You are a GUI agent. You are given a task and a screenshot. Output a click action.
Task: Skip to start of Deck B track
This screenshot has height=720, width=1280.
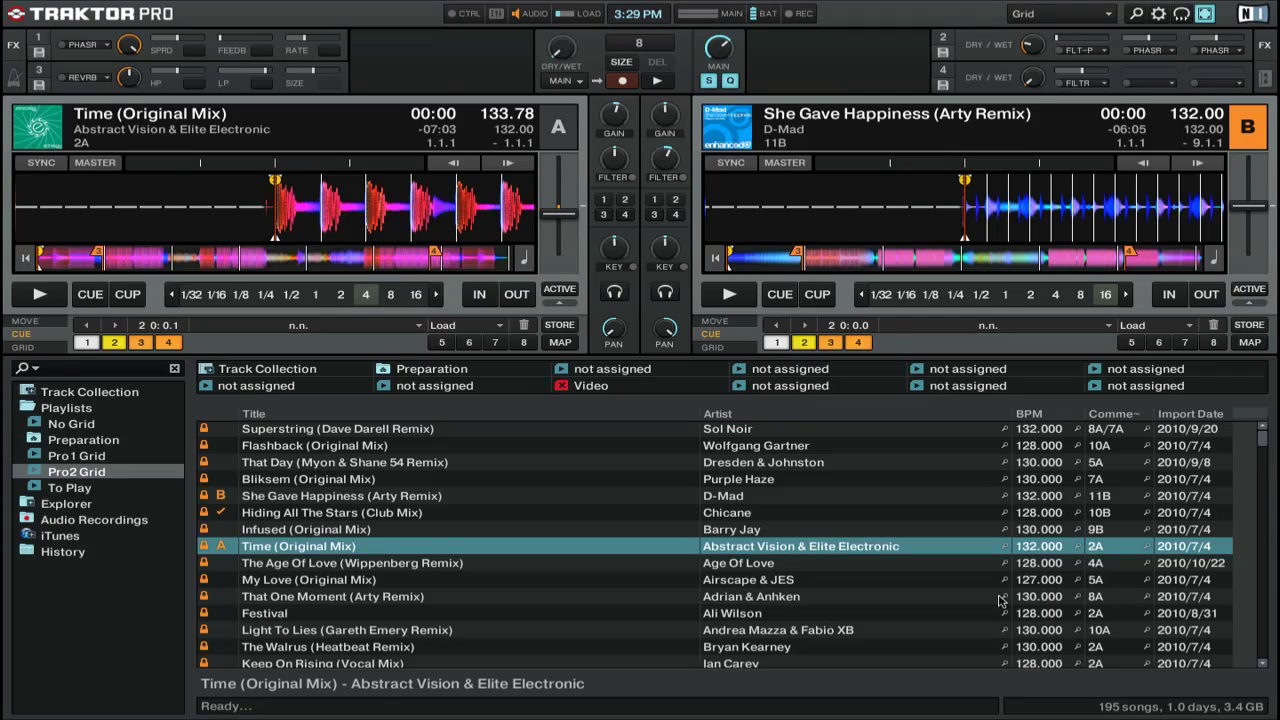pyautogui.click(x=715, y=258)
